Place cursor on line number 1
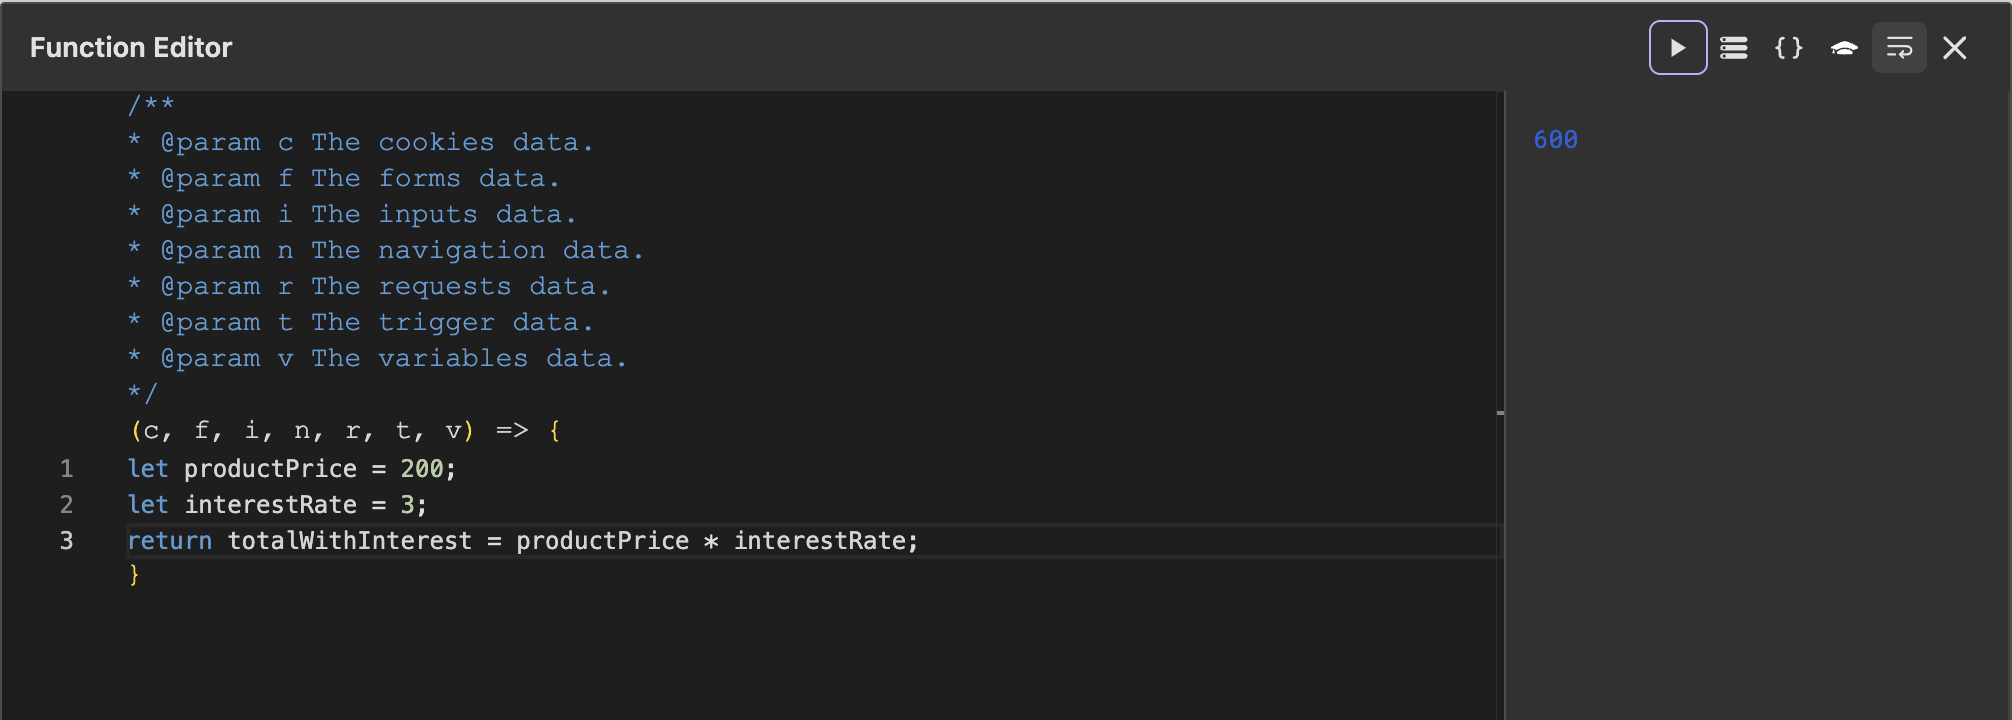The image size is (2012, 720). tap(67, 468)
